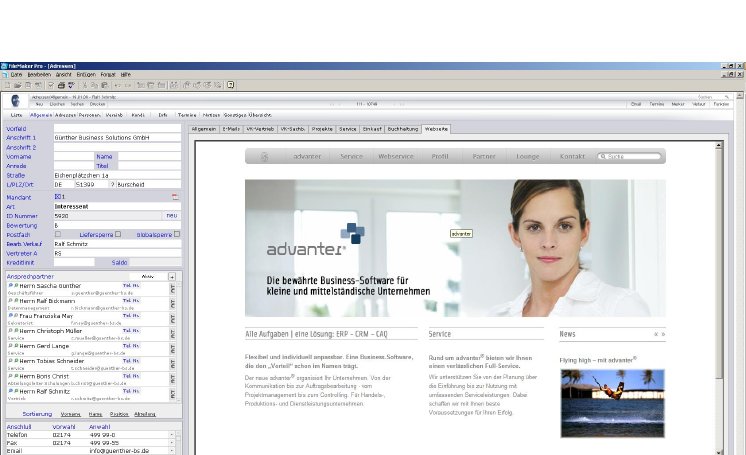Click magnifier icon beside Herrn Boris Christ

10,376
